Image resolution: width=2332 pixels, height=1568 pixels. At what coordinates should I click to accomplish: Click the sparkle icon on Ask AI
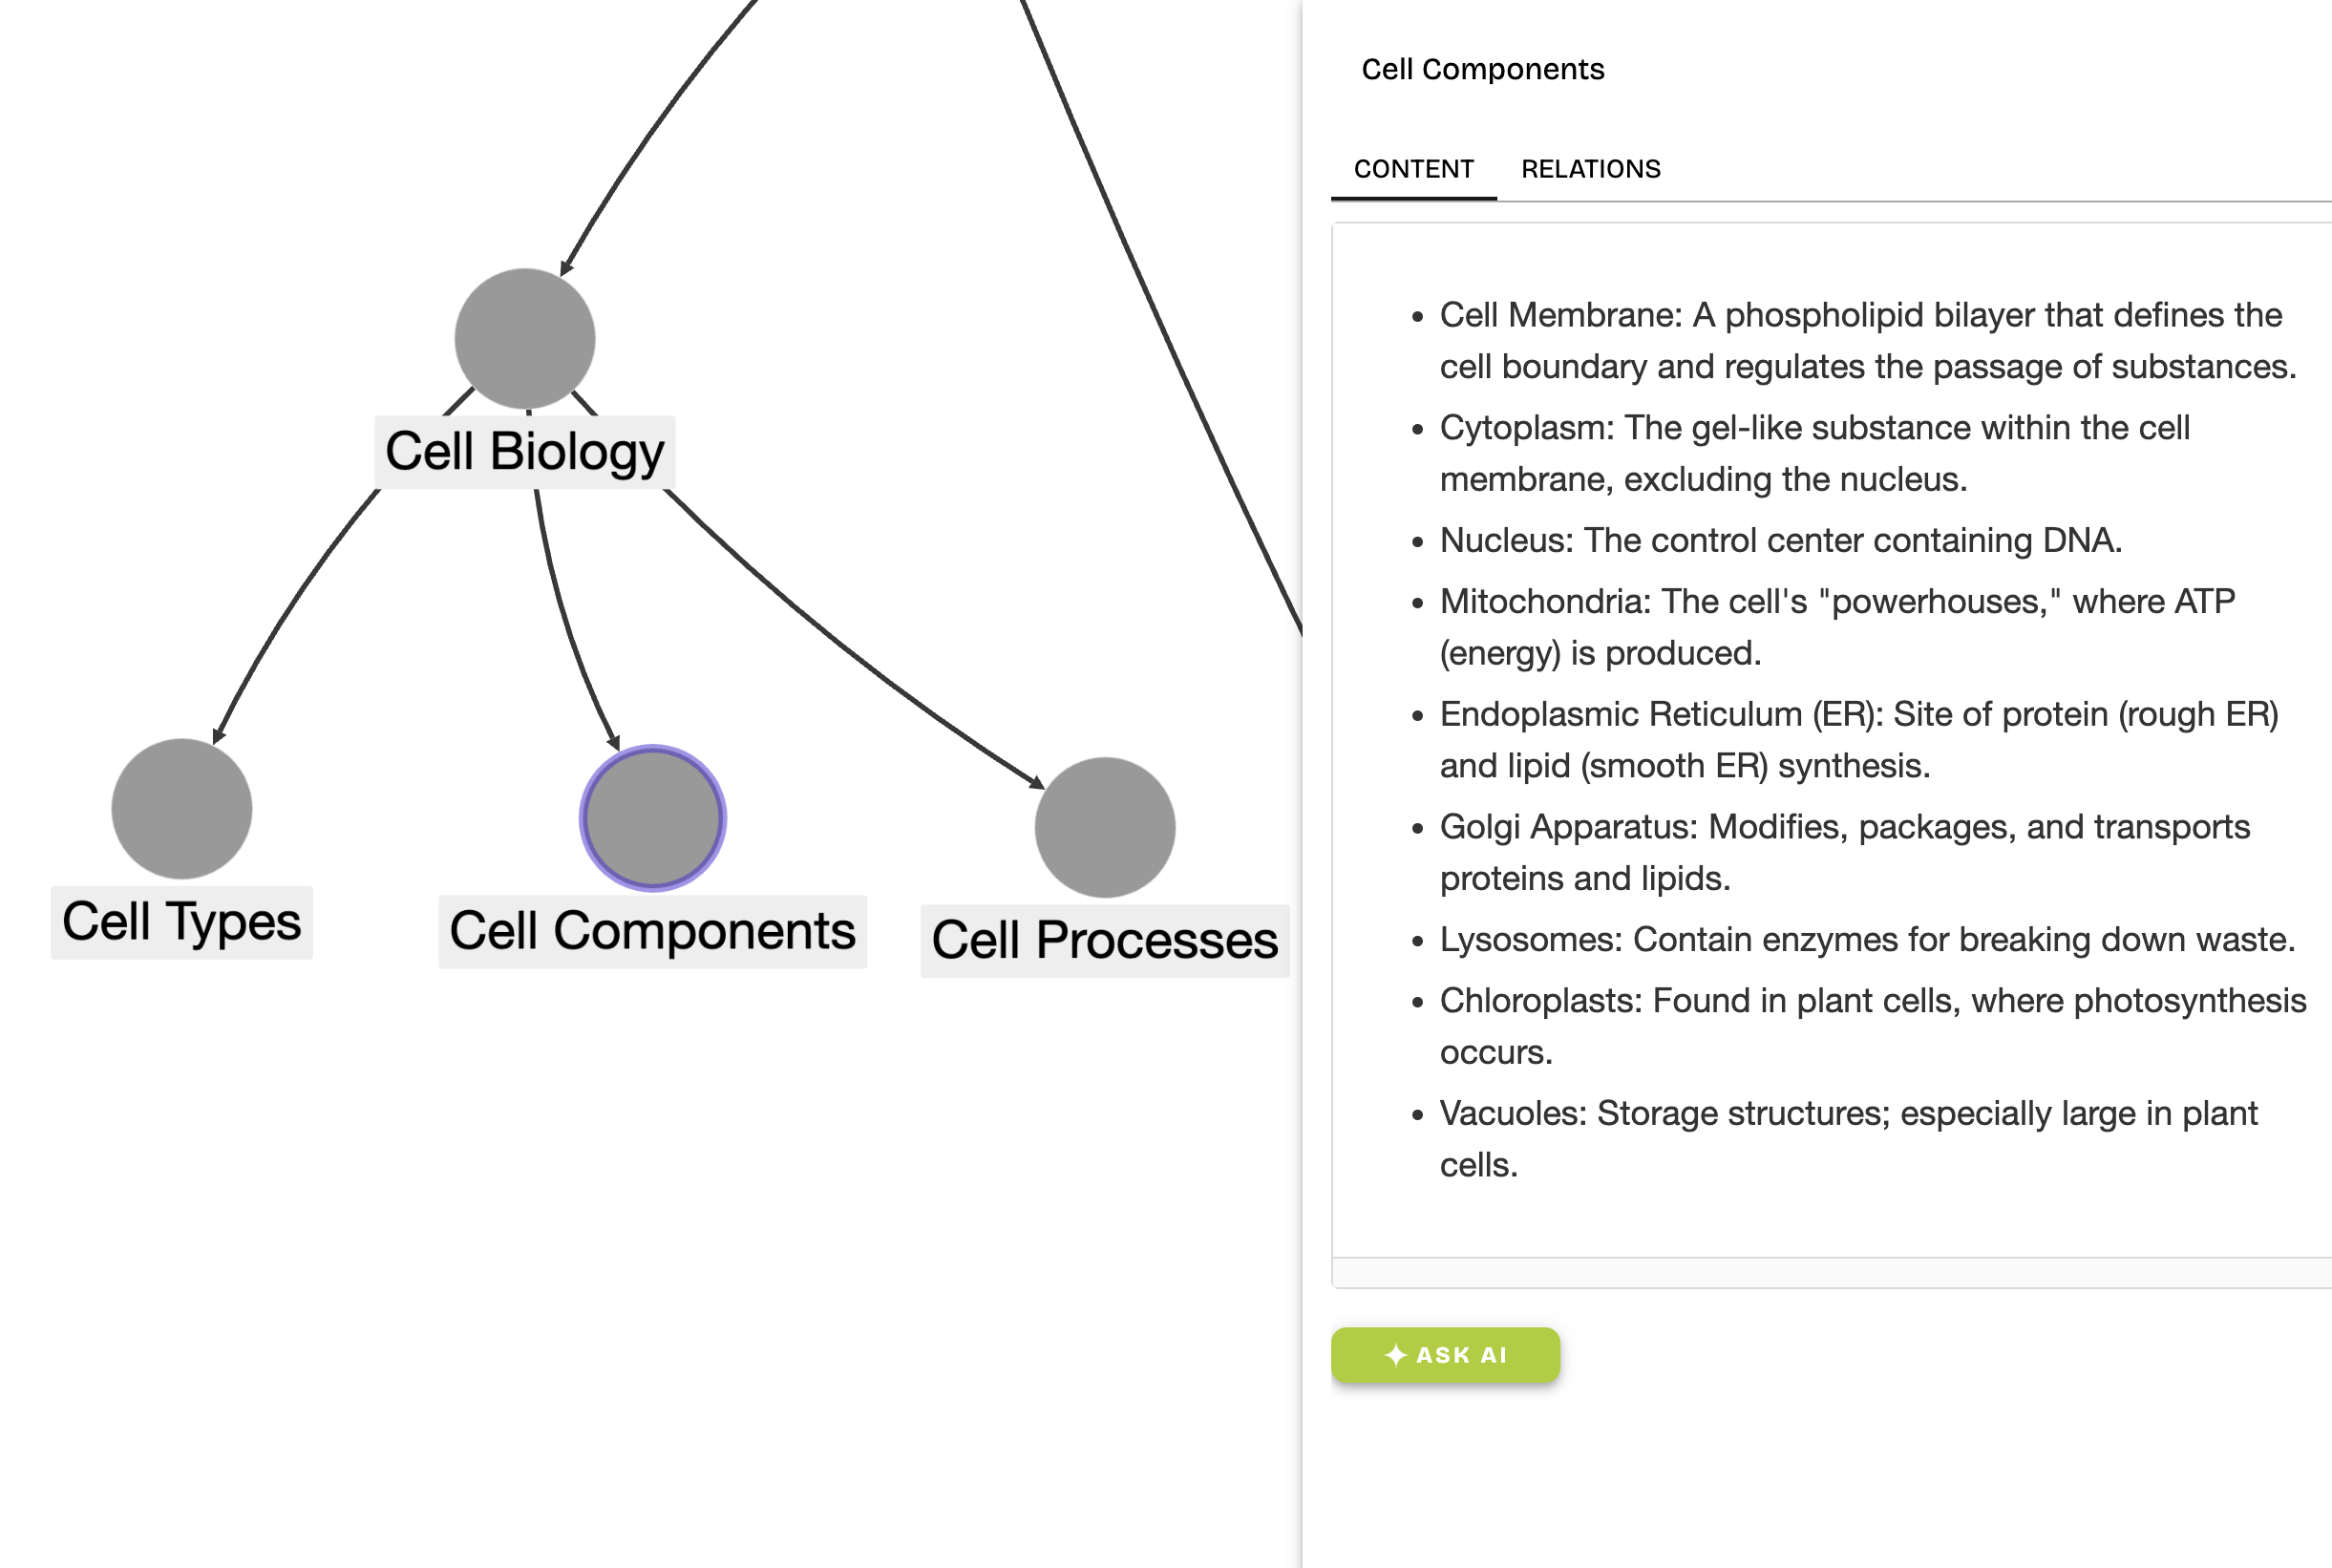point(1396,1355)
